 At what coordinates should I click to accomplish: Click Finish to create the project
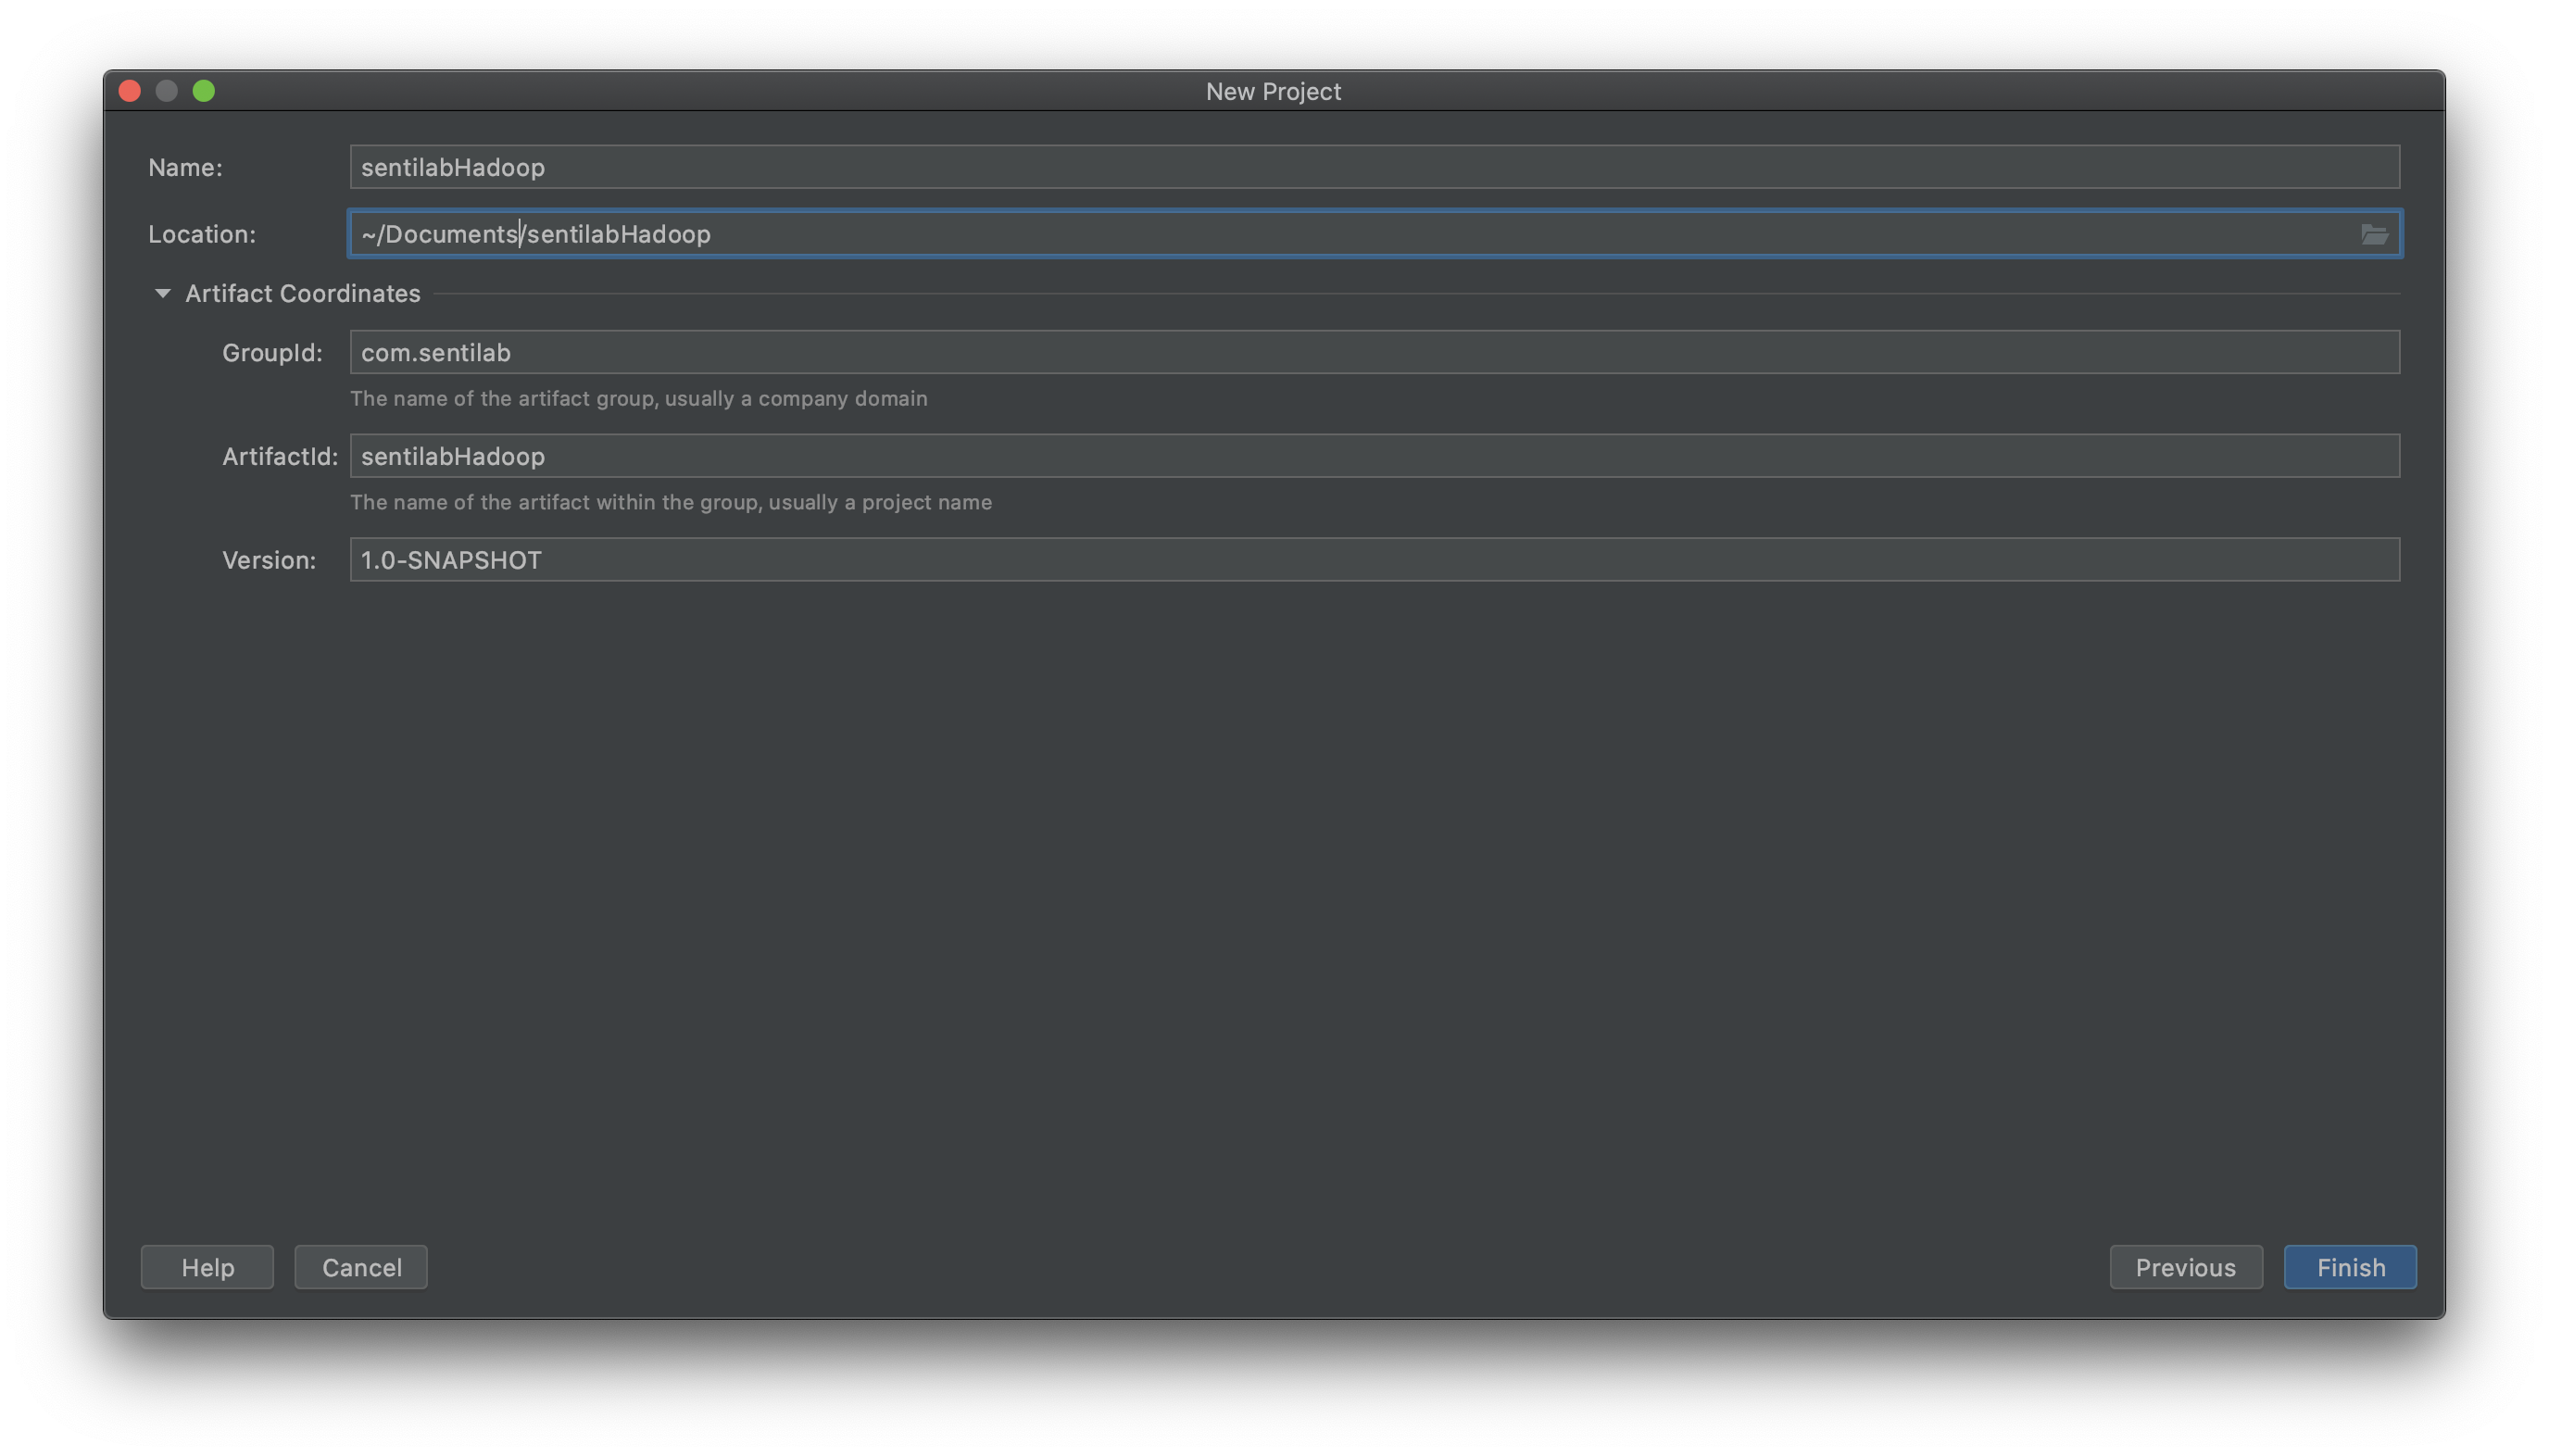pyautogui.click(x=2349, y=1267)
